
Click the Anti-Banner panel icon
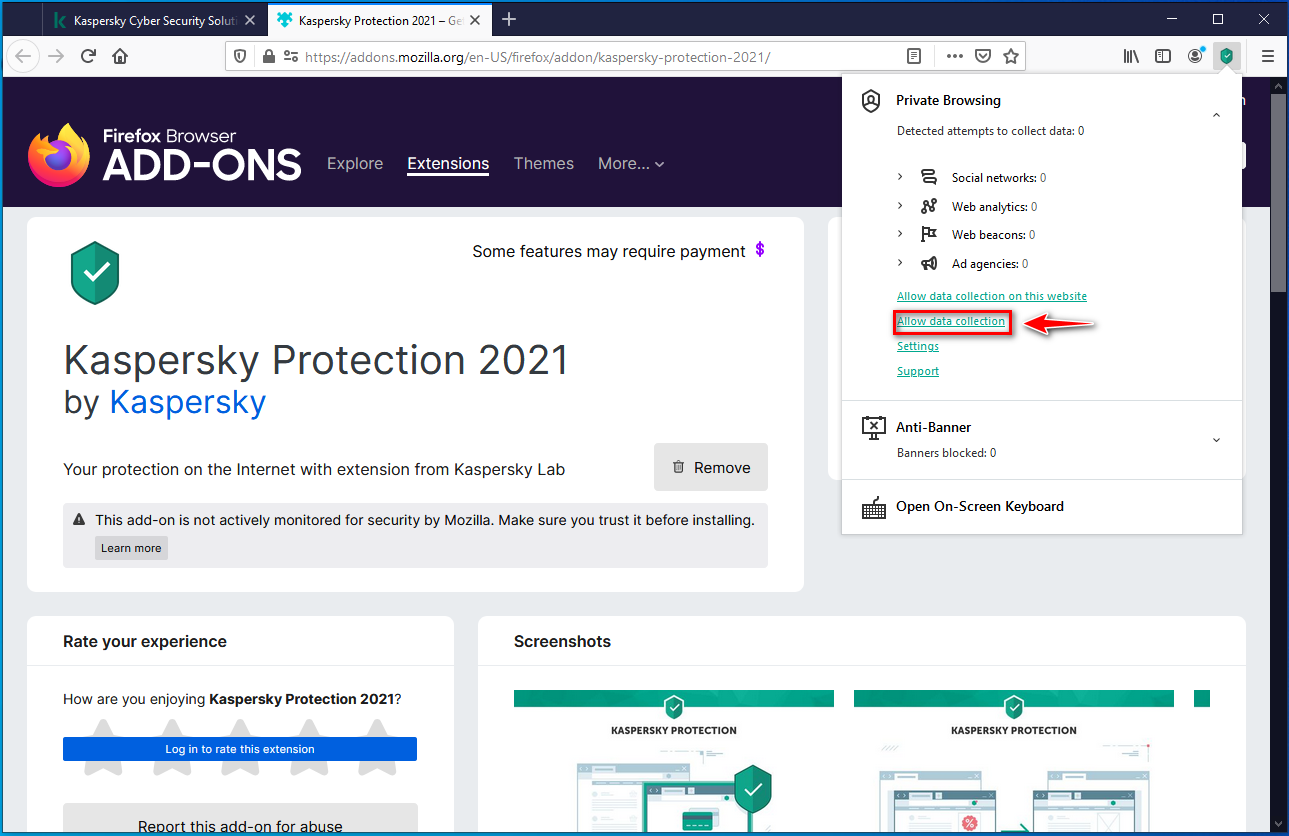pos(873,428)
